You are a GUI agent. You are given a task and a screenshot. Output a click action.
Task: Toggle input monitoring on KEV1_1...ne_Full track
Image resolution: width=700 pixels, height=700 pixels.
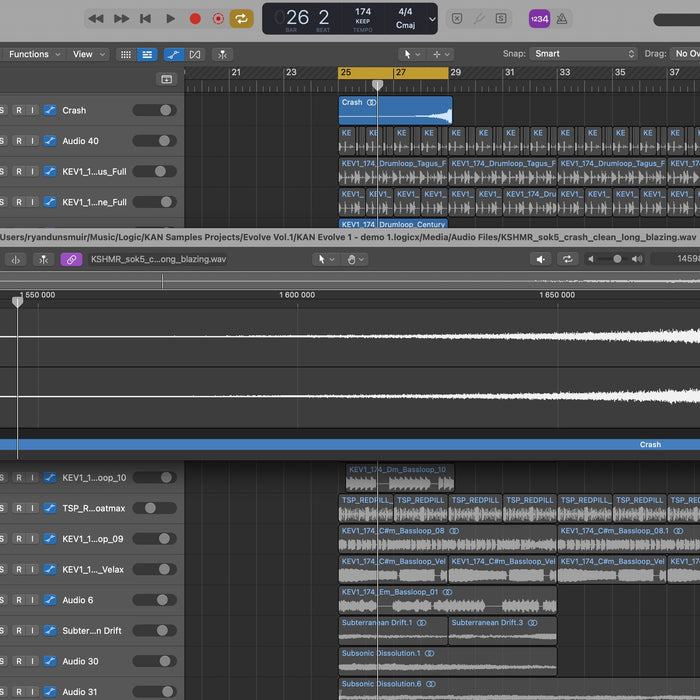[32, 202]
